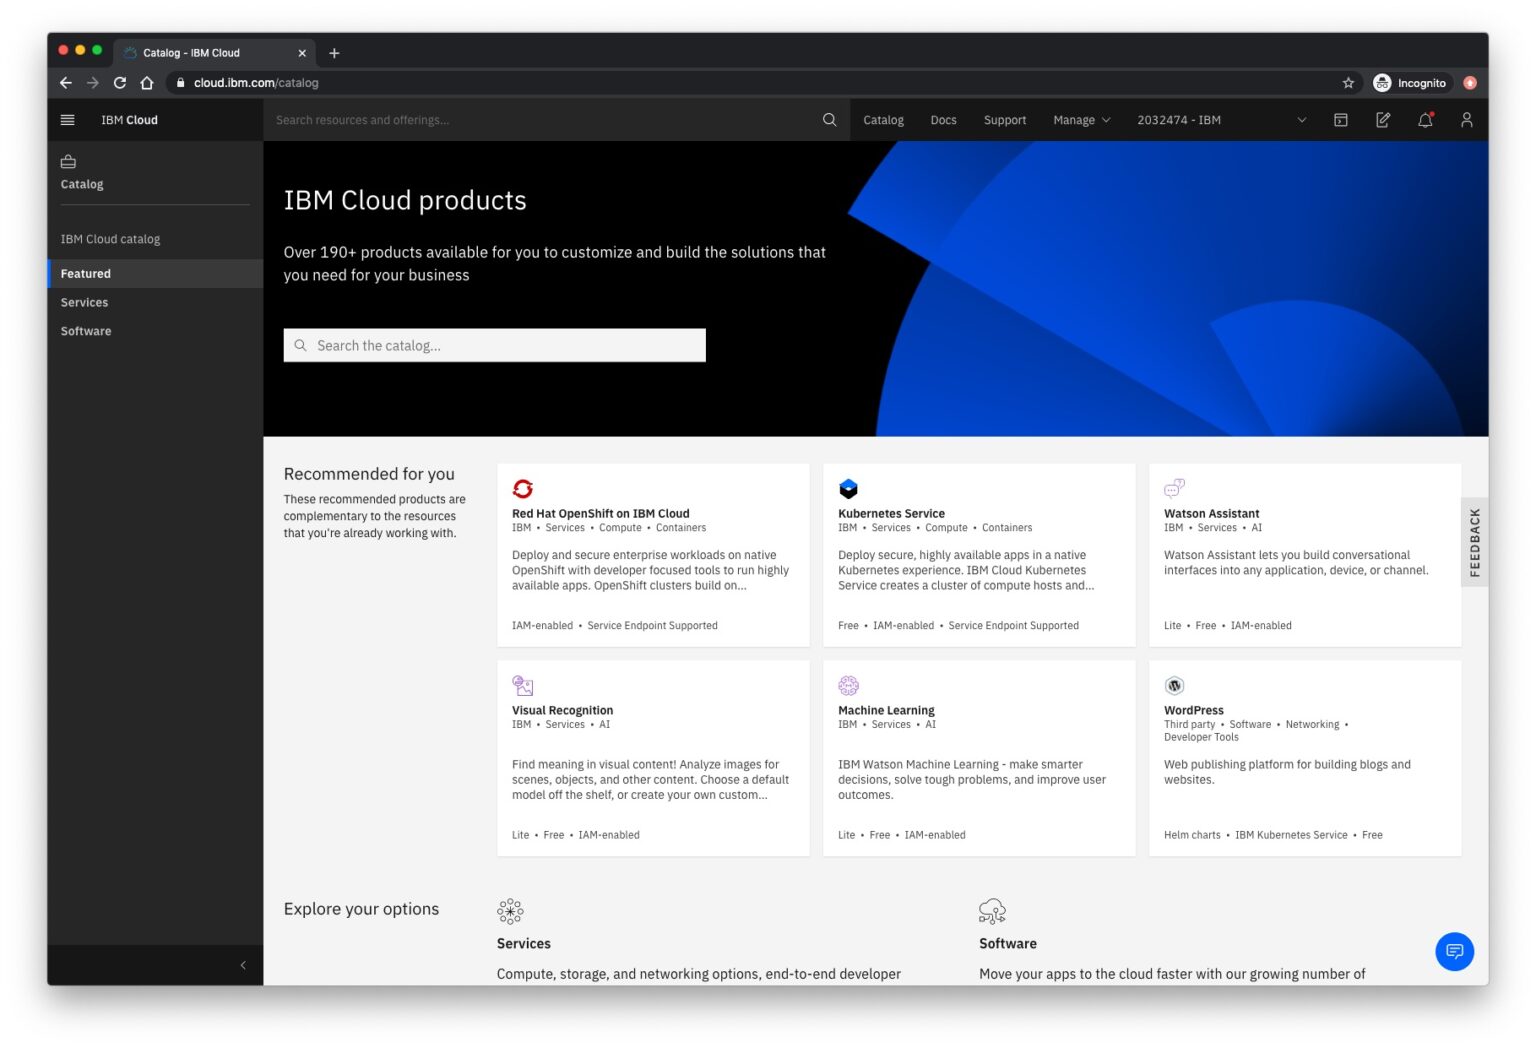Click the Software cloud icon
1536x1048 pixels.
pos(992,911)
